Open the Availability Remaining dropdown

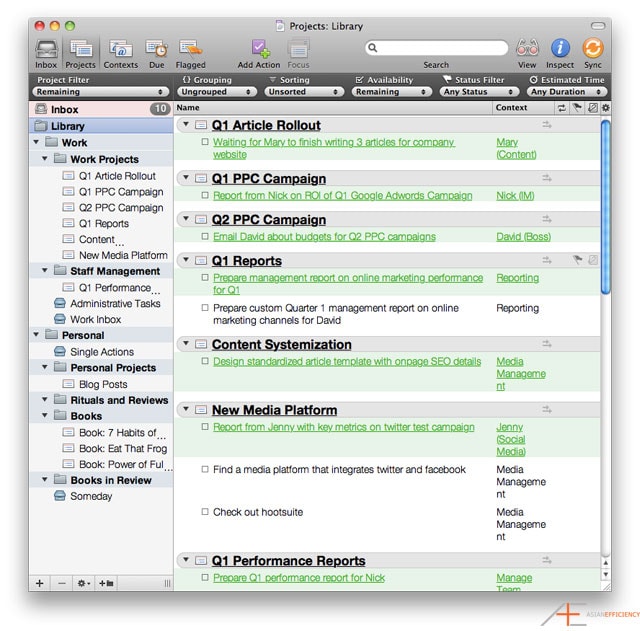point(391,92)
